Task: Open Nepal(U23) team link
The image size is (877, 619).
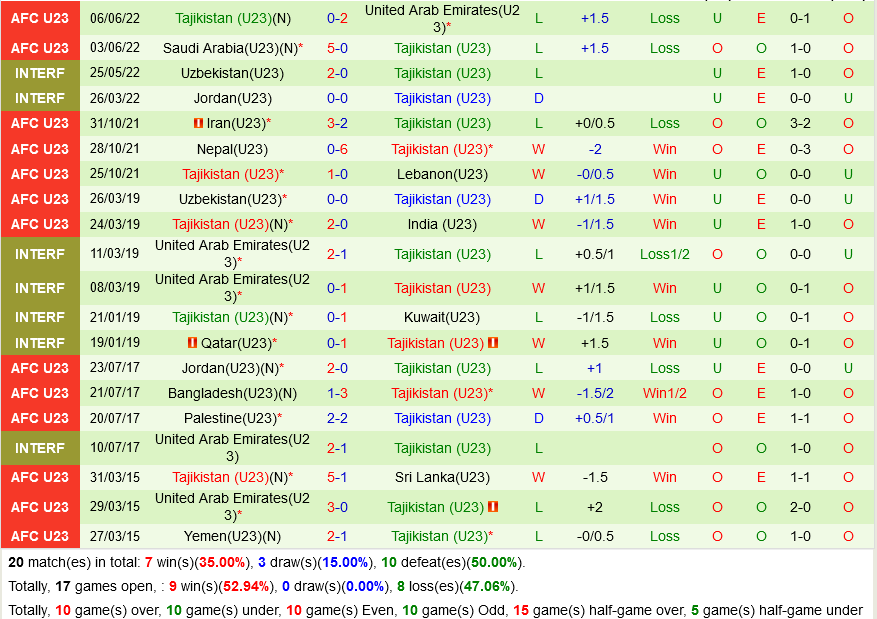Action: click(x=232, y=149)
